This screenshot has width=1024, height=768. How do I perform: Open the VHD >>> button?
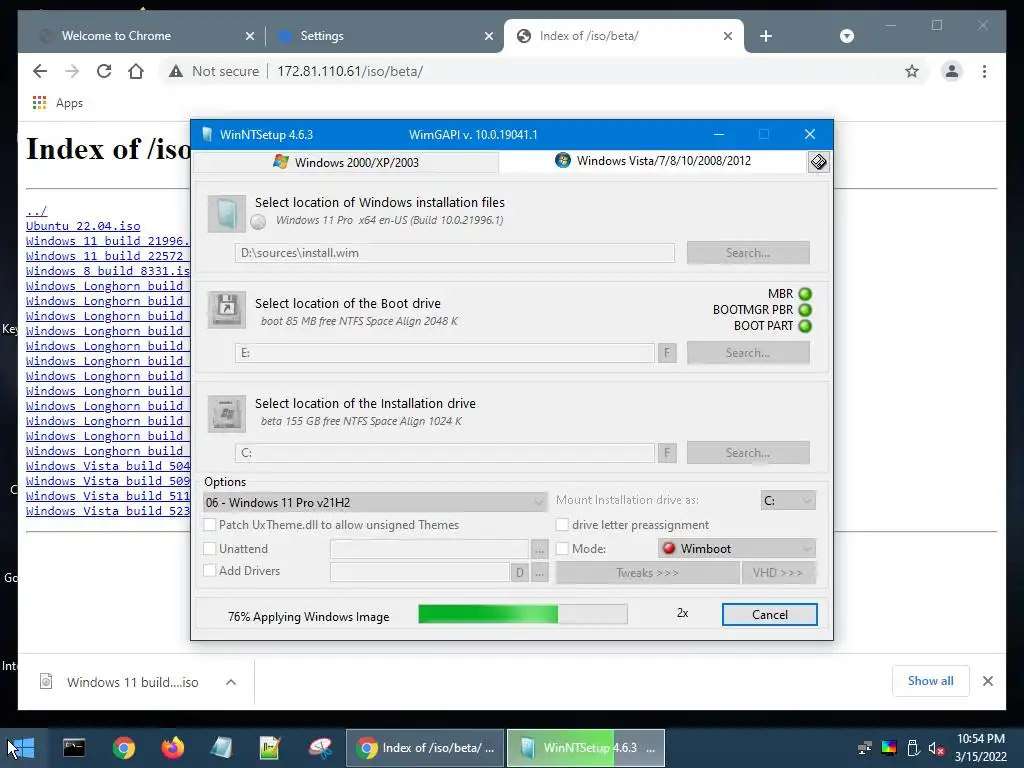(778, 573)
